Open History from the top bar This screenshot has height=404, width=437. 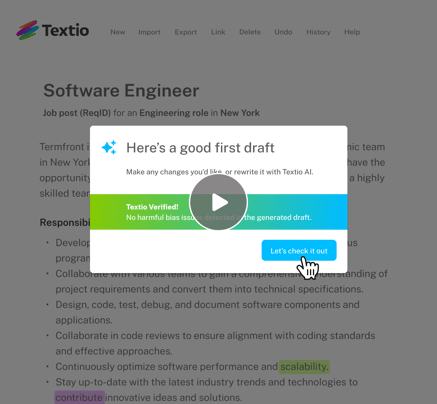pyautogui.click(x=318, y=32)
